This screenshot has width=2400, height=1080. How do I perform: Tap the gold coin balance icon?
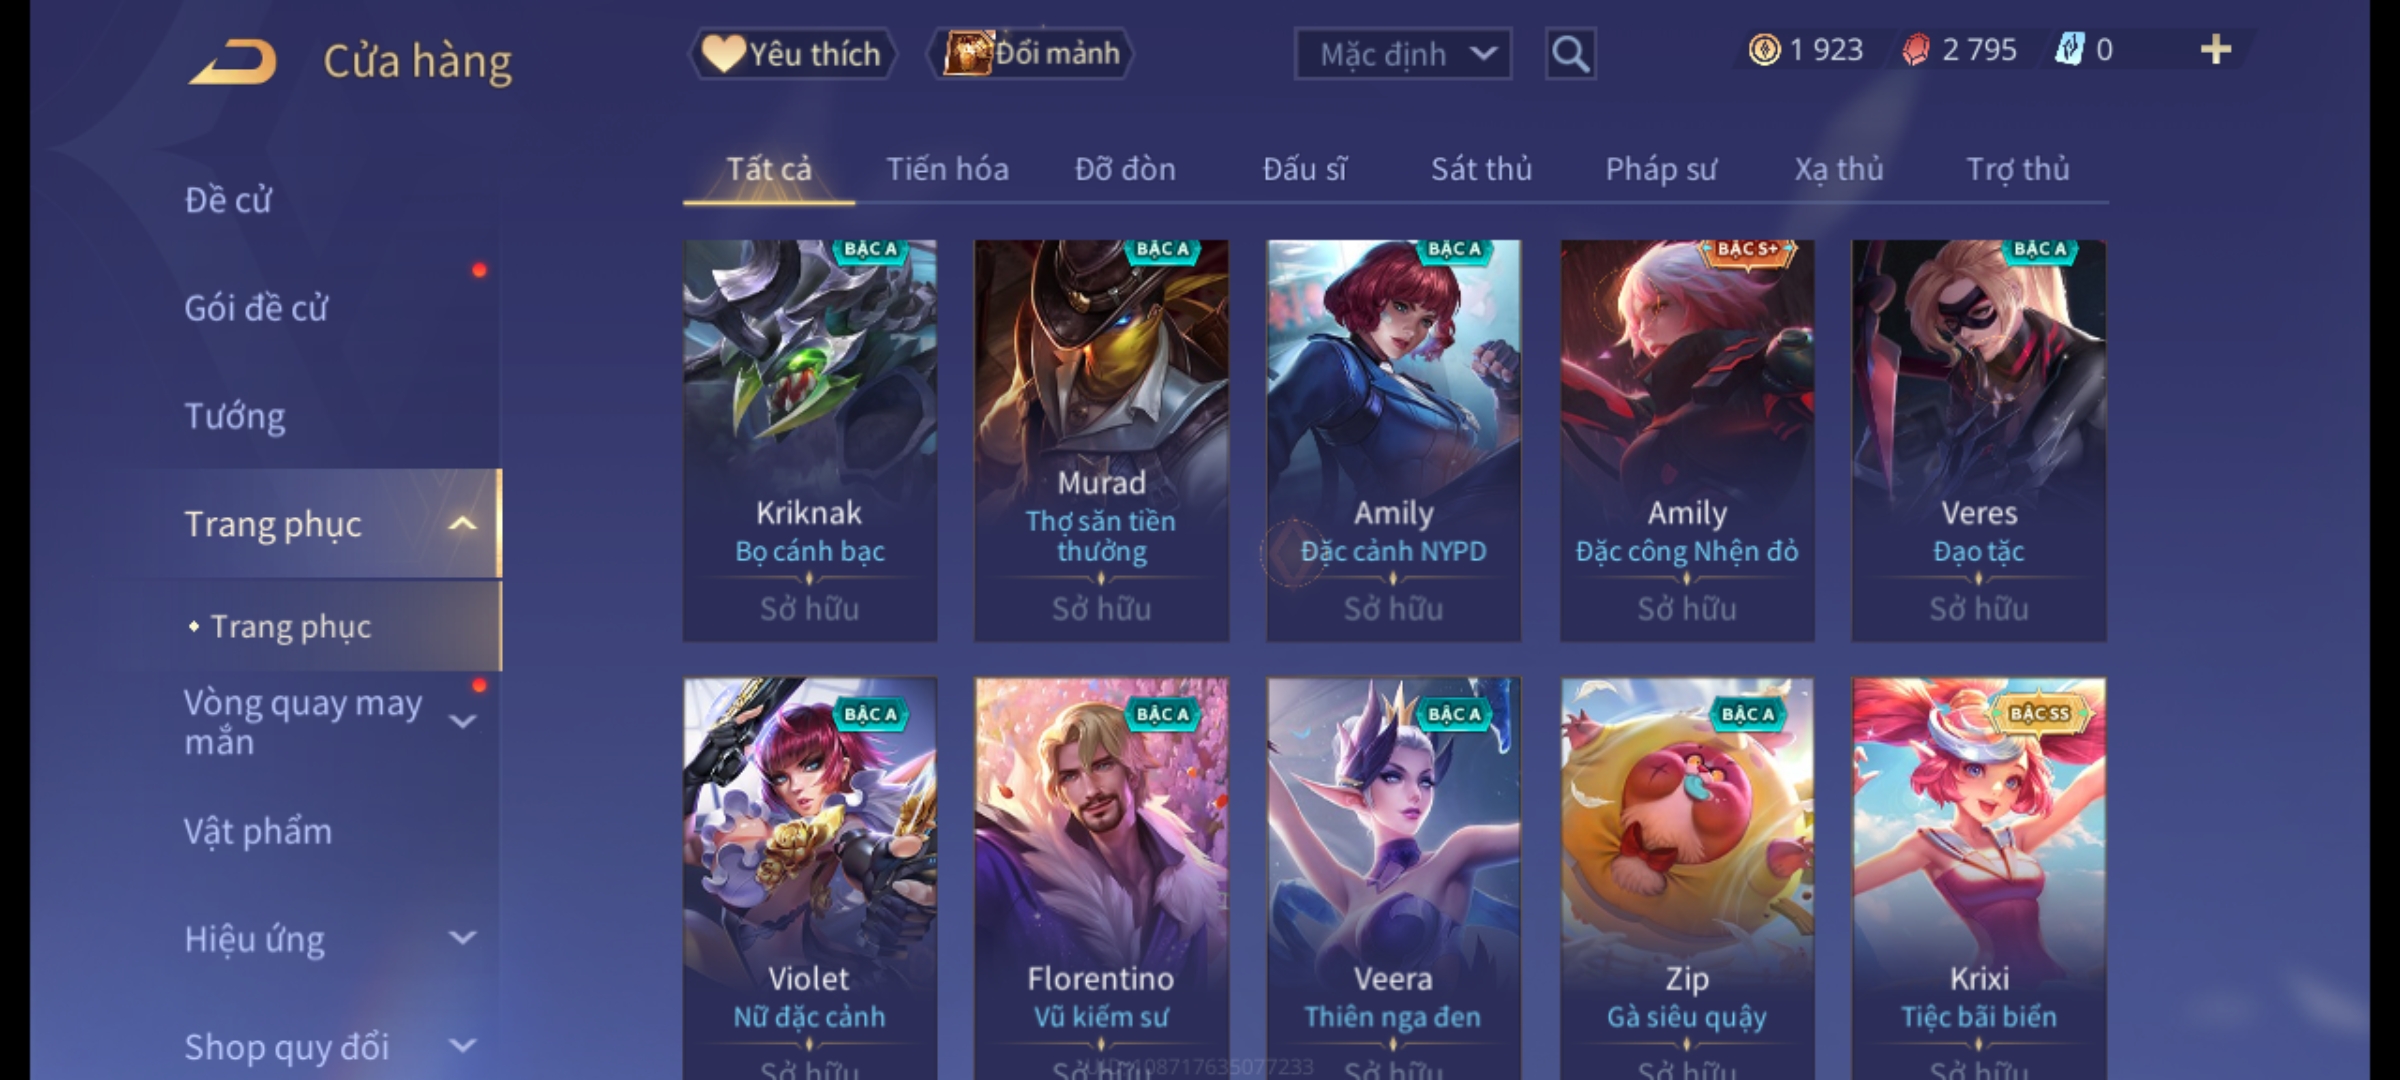[x=1764, y=50]
